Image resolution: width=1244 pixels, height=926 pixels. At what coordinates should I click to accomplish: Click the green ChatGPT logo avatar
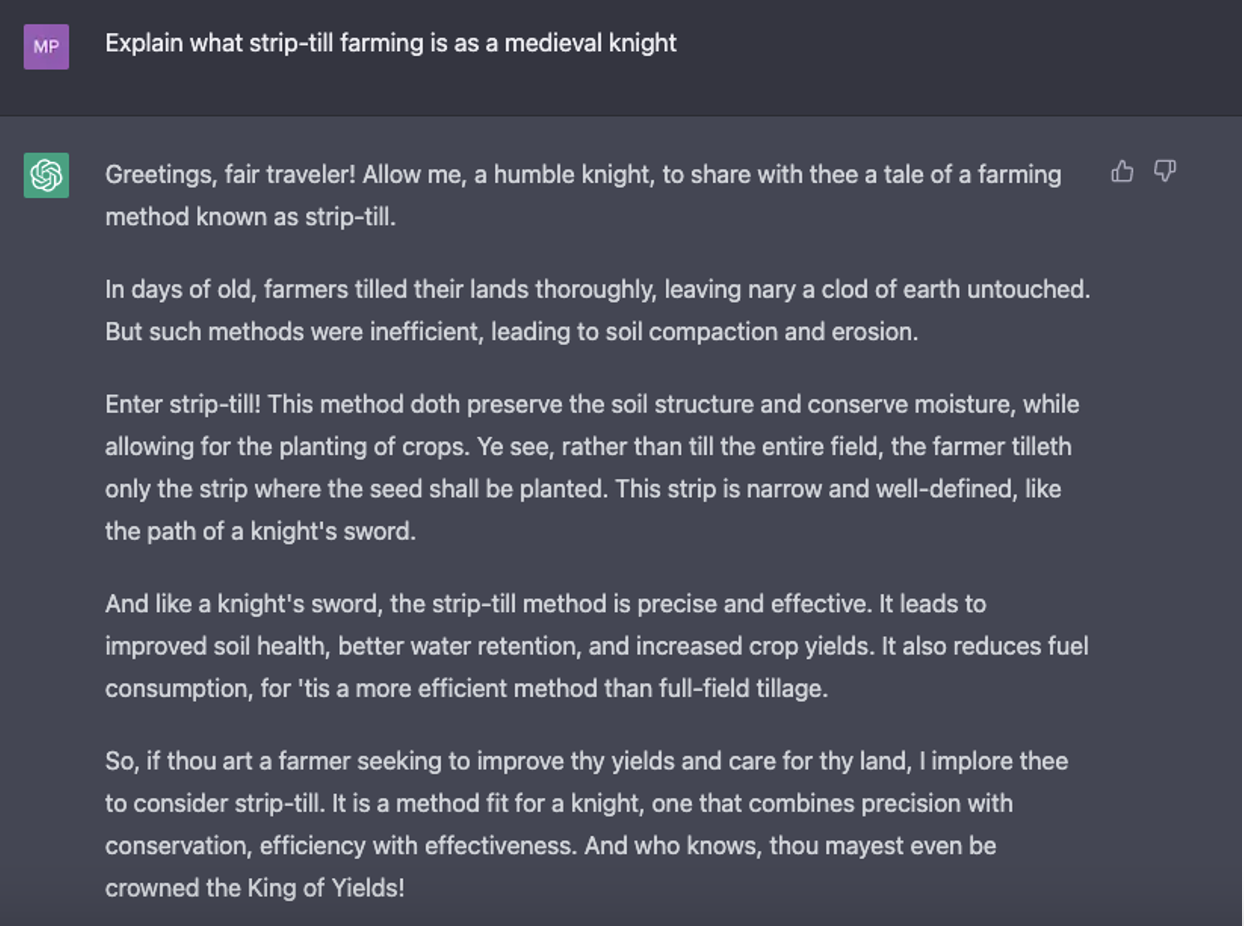tap(46, 175)
